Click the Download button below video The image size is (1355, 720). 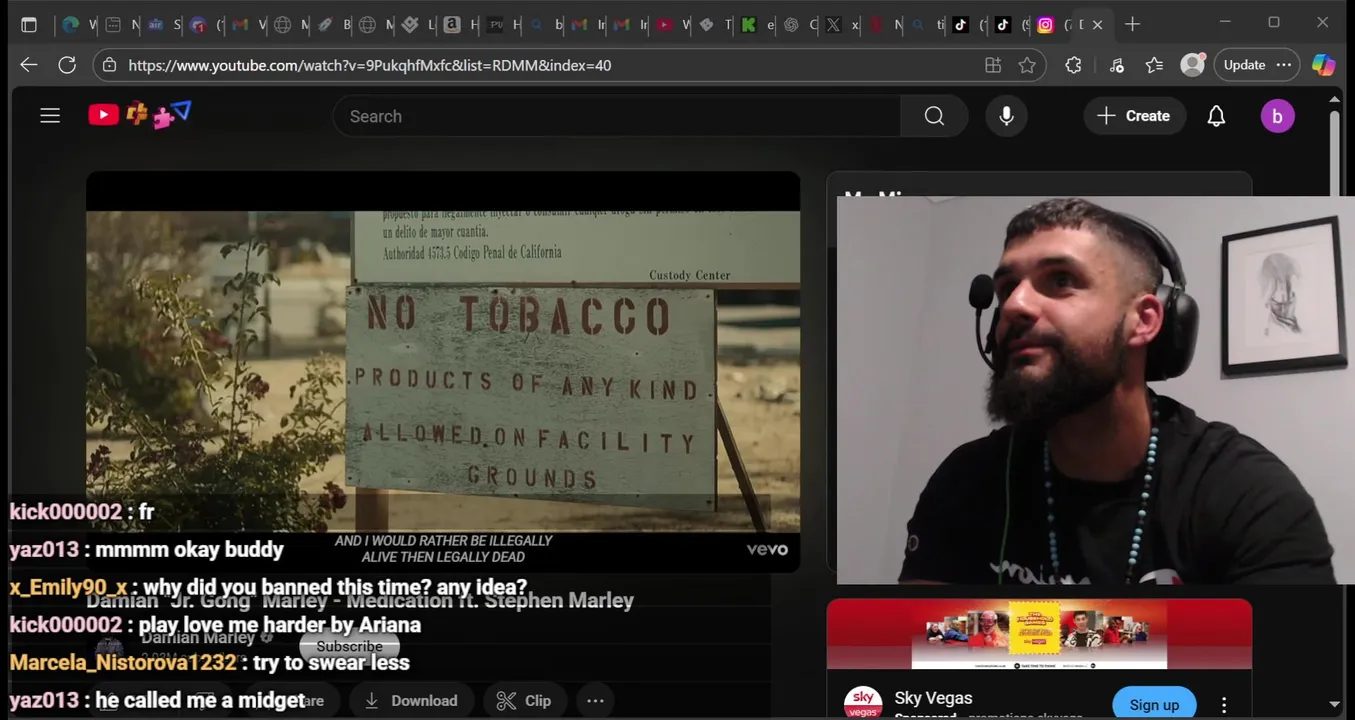(x=410, y=700)
